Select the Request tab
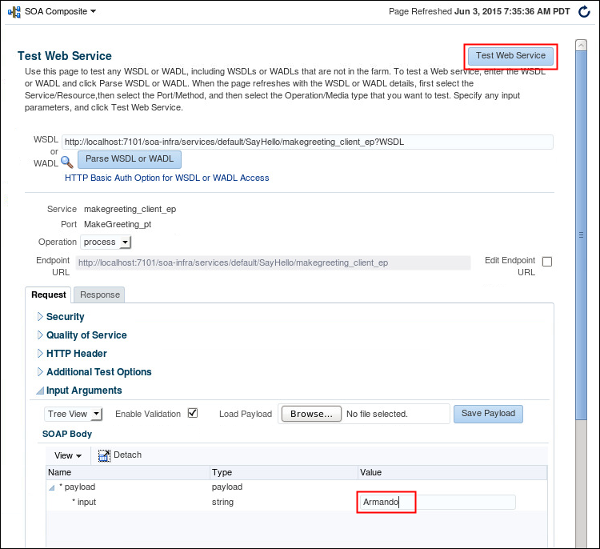Screen dimensions: 600x549 pos(49,294)
